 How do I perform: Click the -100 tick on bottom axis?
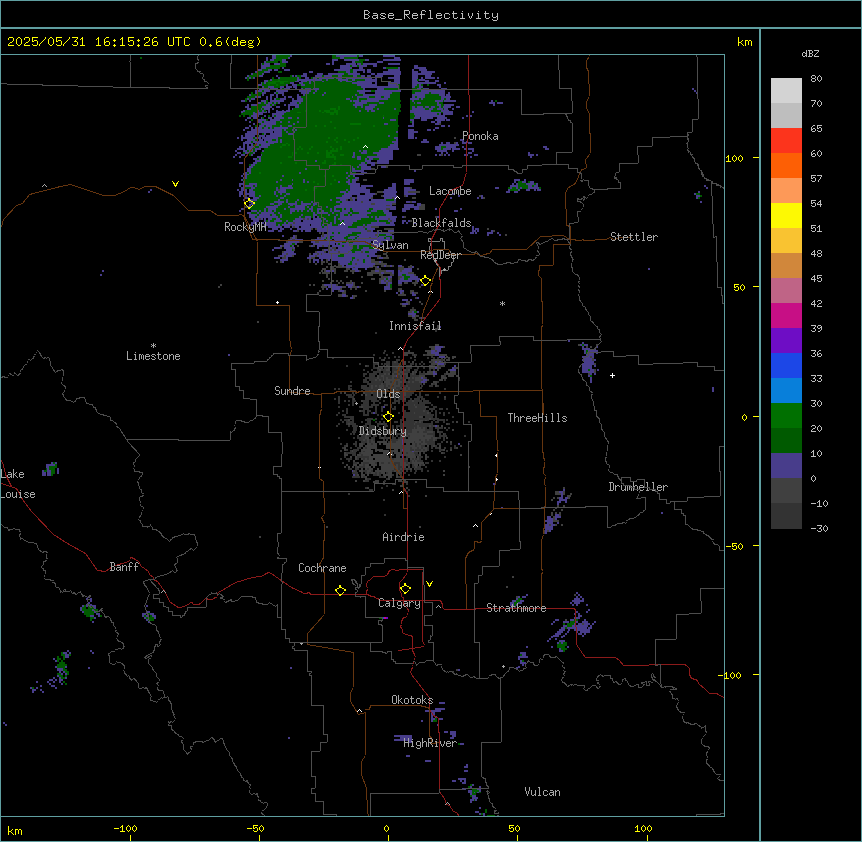[x=125, y=829]
